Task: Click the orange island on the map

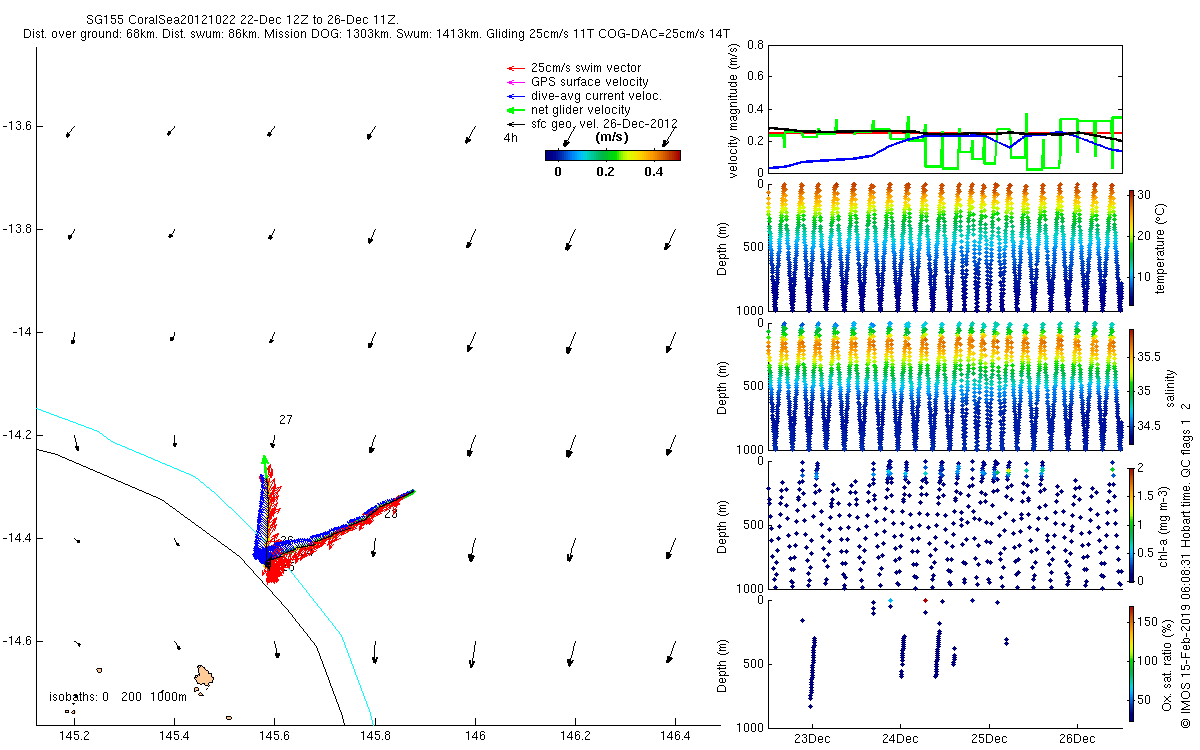Action: tap(207, 677)
